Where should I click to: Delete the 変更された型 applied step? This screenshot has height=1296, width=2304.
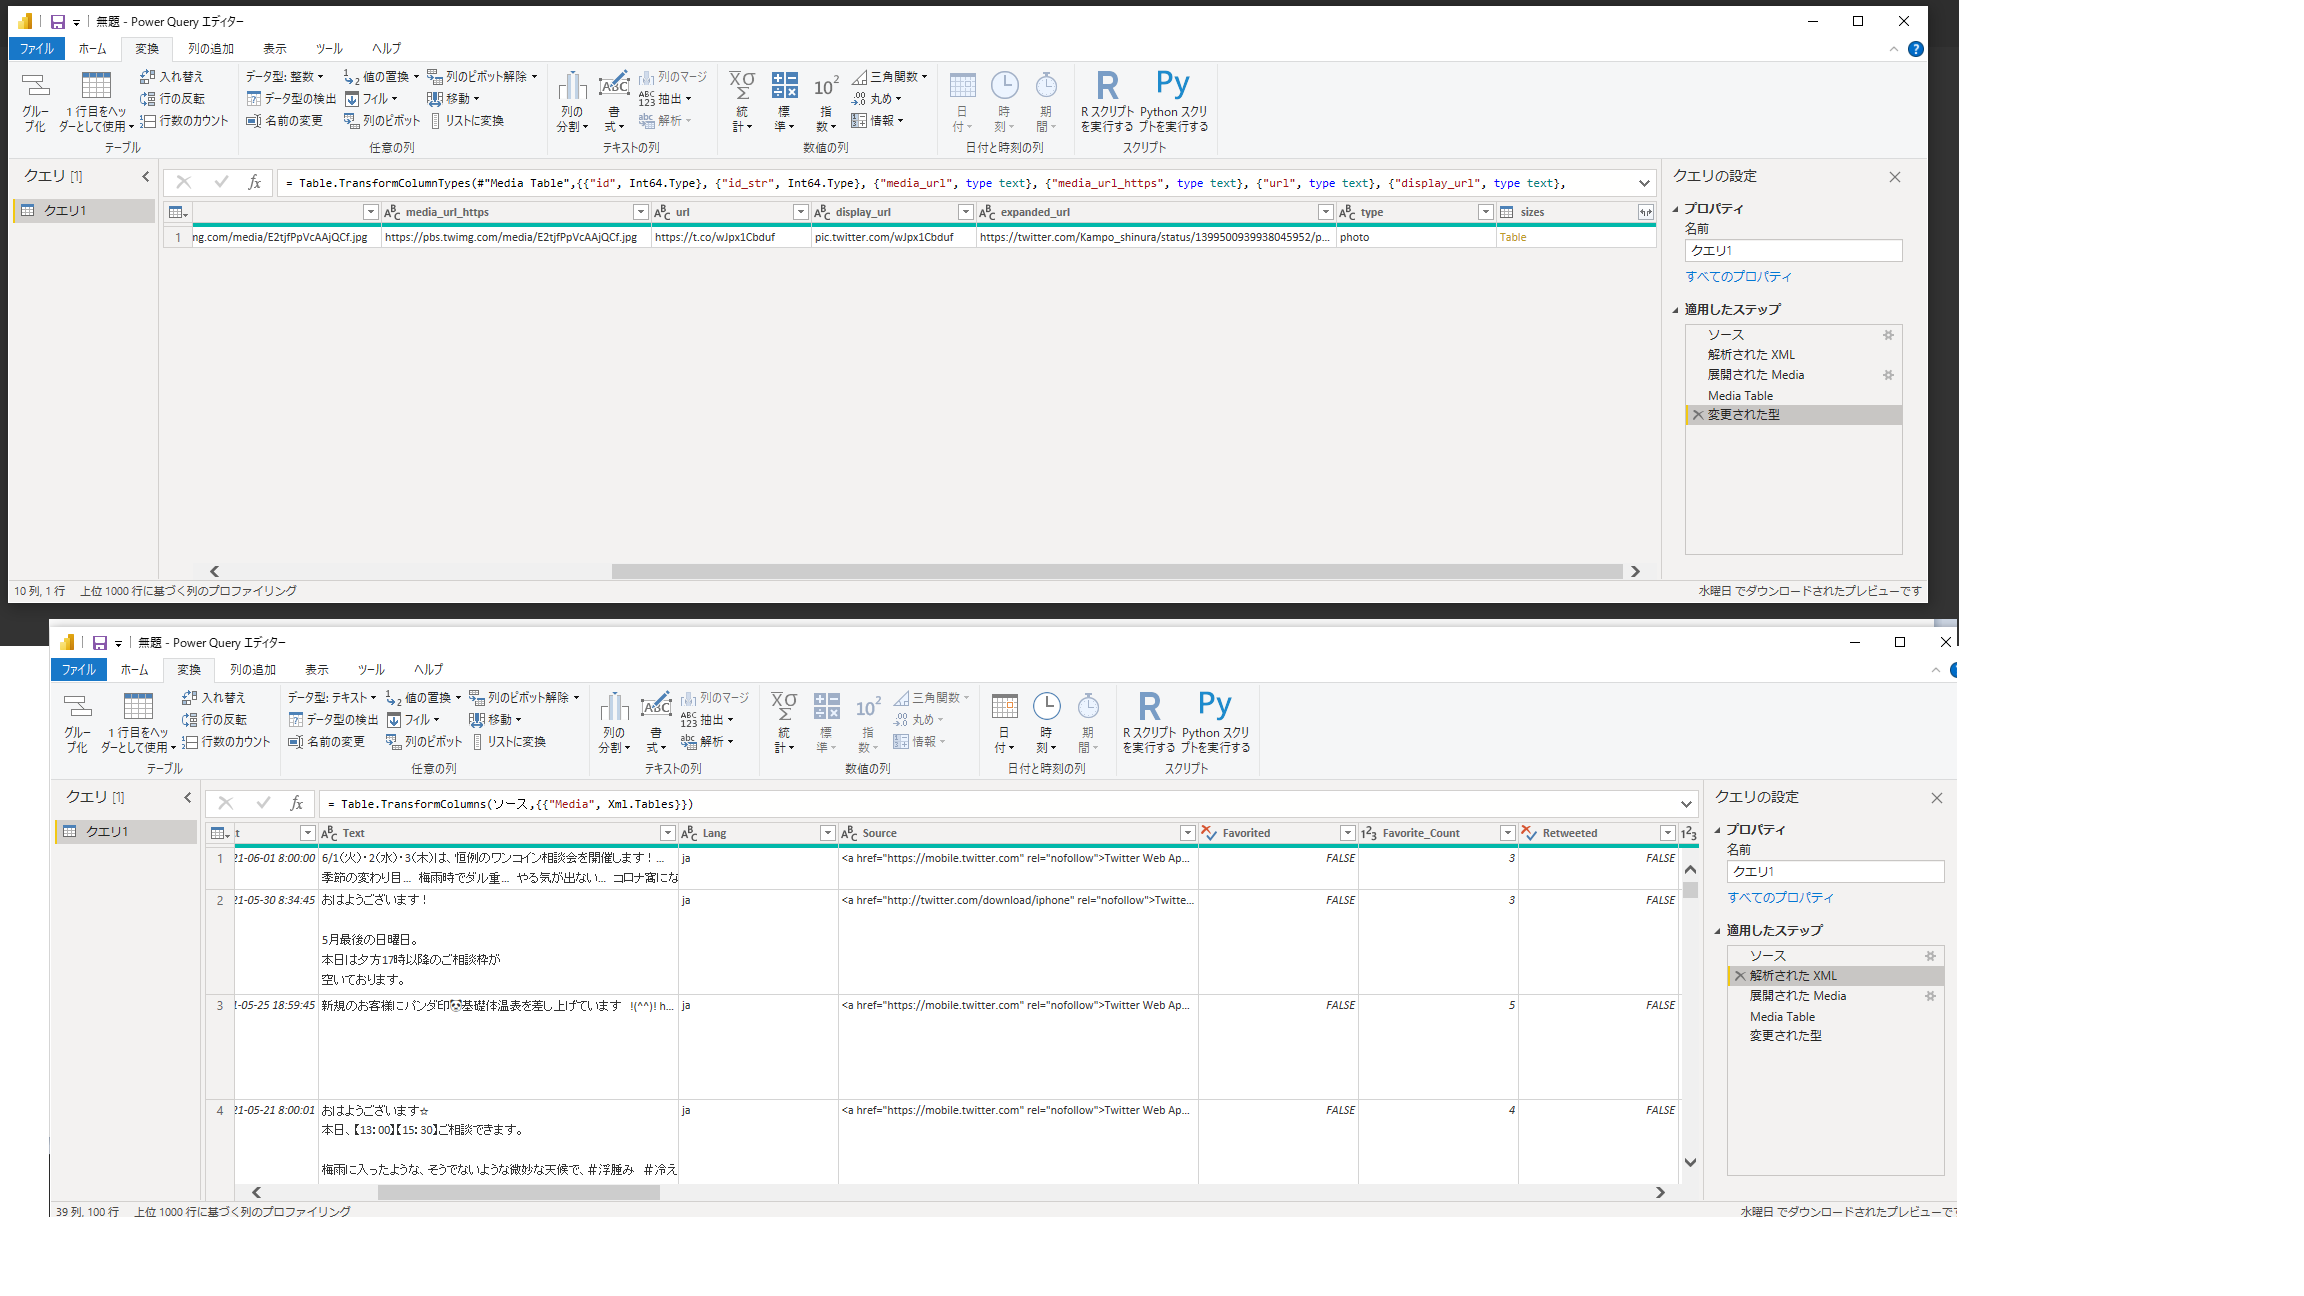tap(1697, 414)
